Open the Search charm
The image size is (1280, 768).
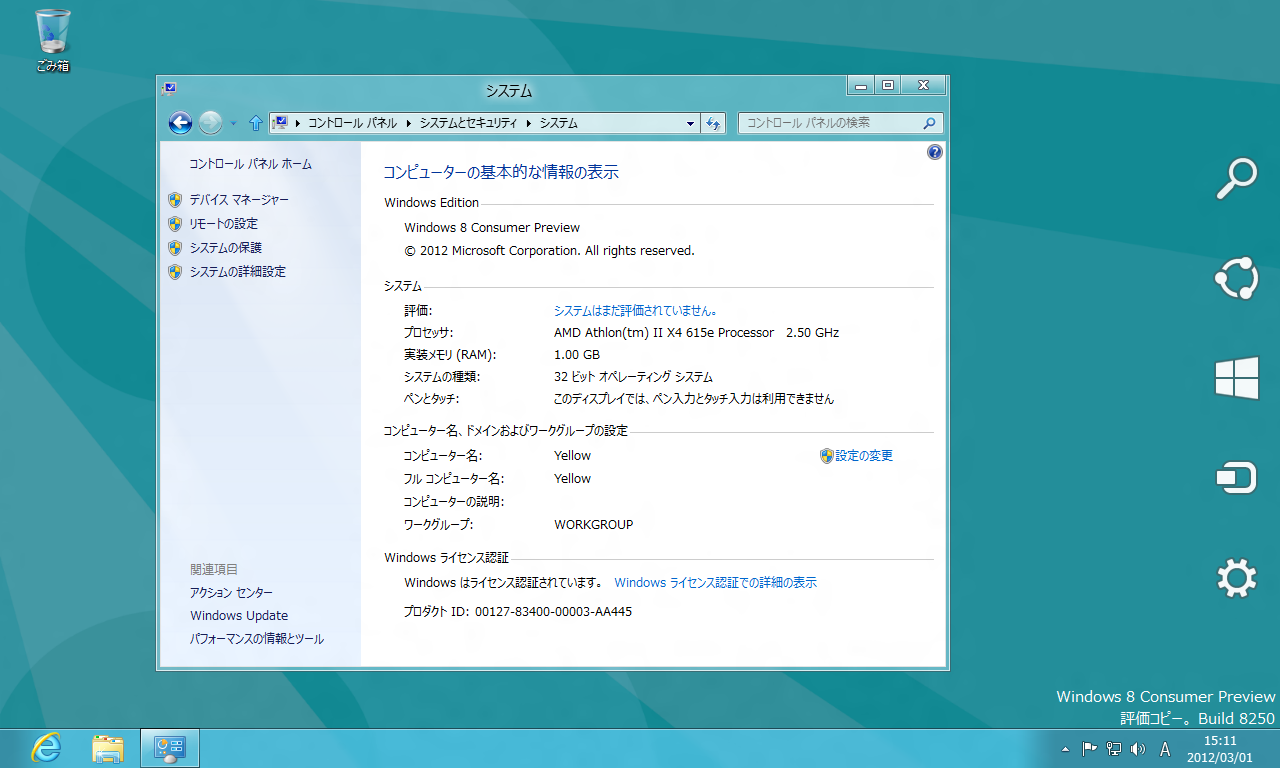1236,179
